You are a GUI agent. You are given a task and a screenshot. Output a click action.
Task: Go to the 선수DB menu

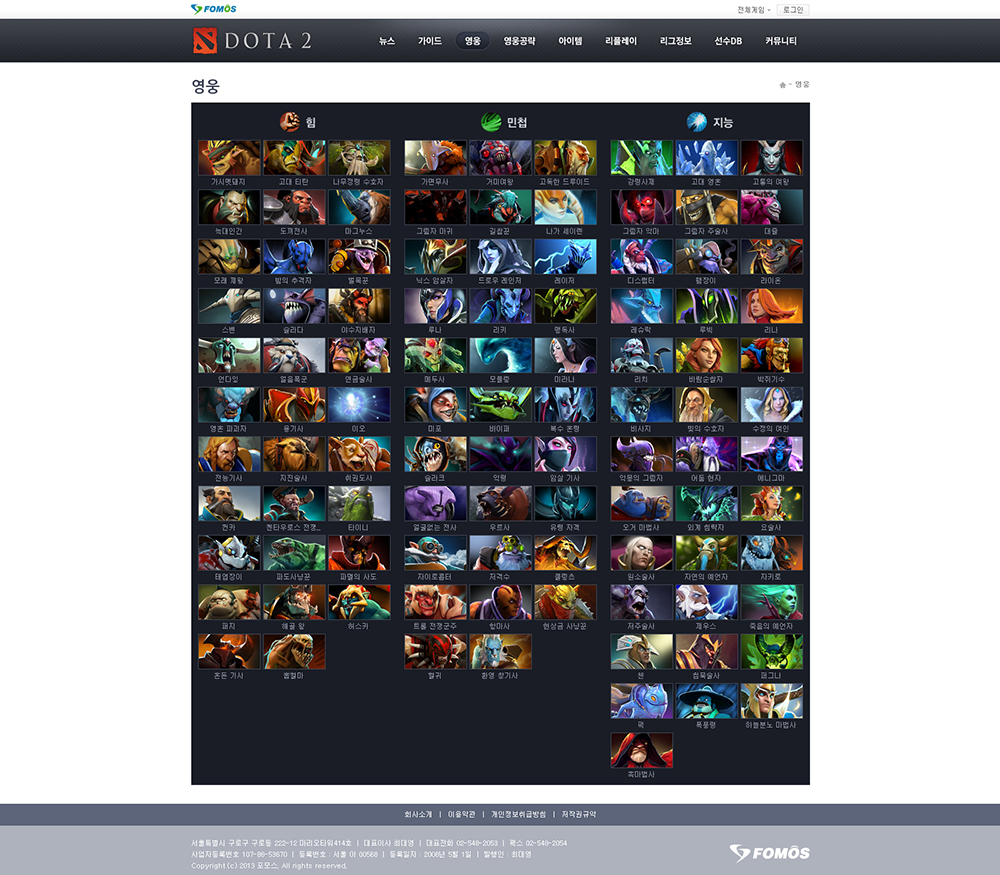728,41
